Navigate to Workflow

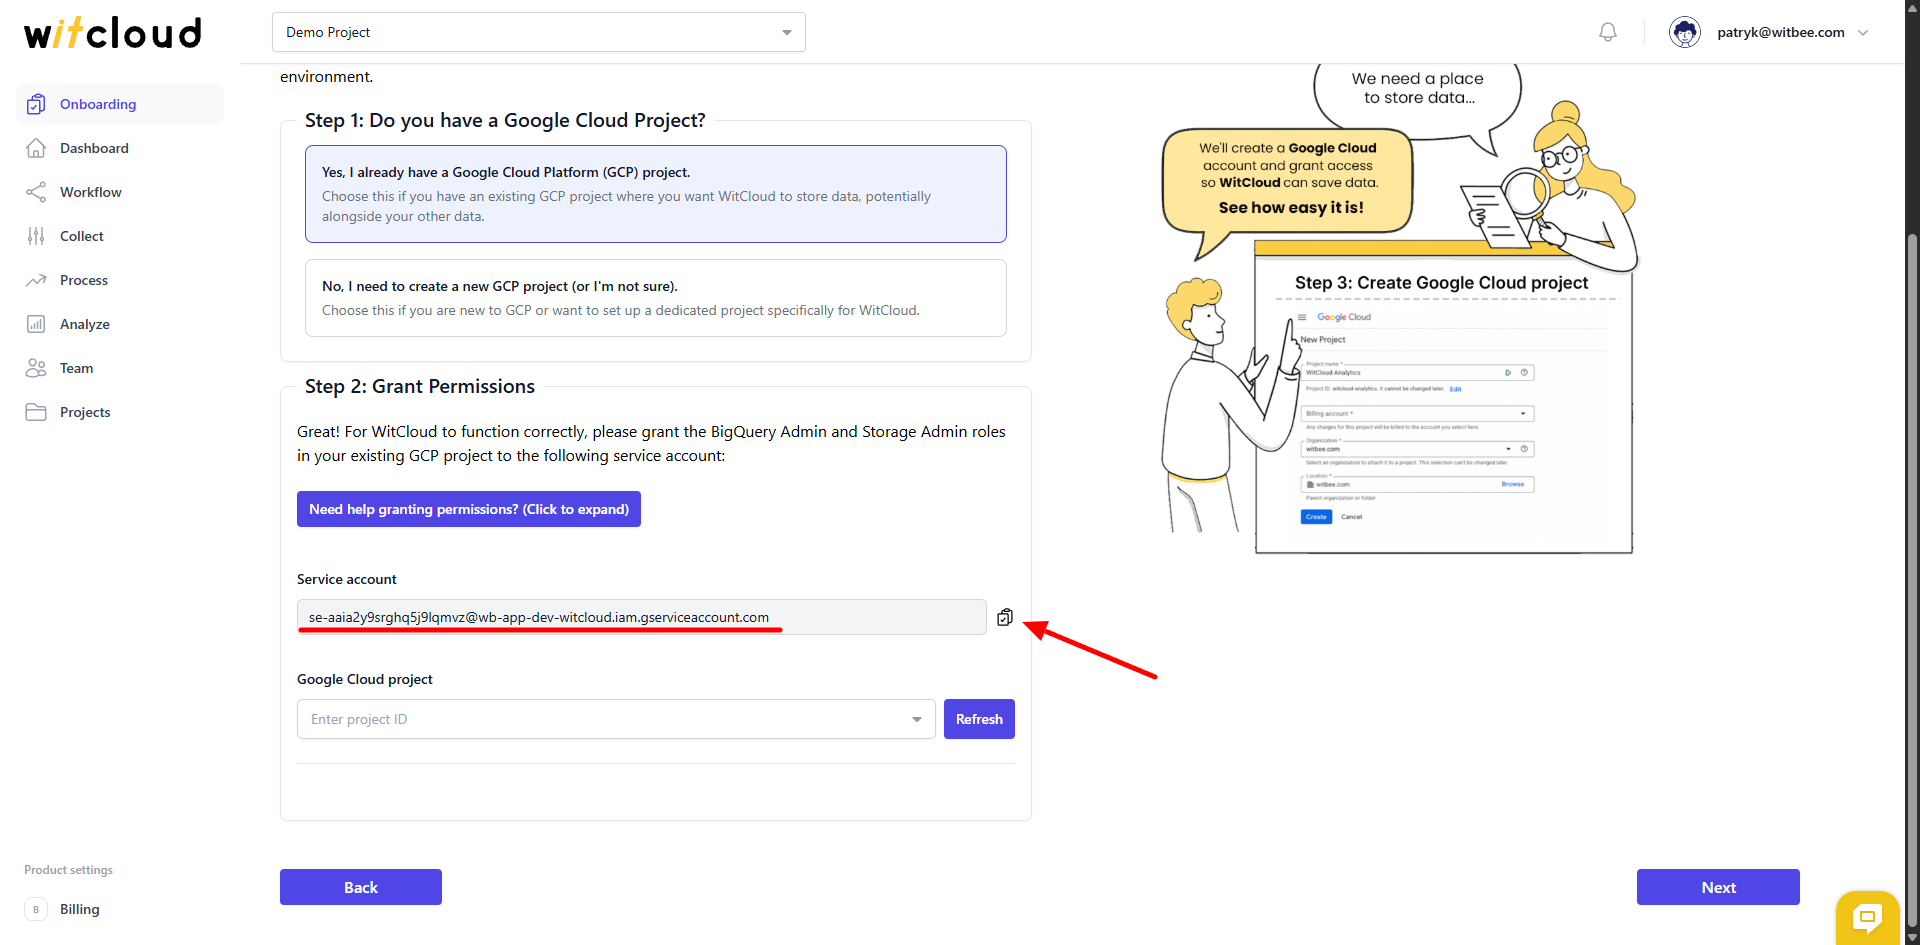pos(120,192)
